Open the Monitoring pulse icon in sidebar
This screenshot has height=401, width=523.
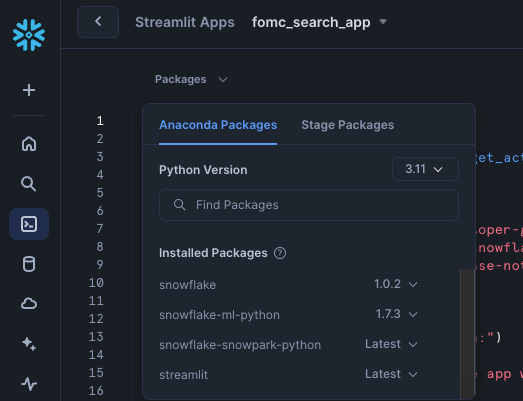[29, 384]
